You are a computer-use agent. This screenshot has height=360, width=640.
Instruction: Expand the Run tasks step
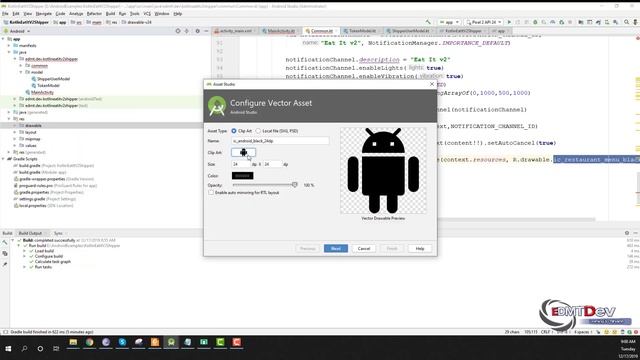pyautogui.click(x=24, y=267)
